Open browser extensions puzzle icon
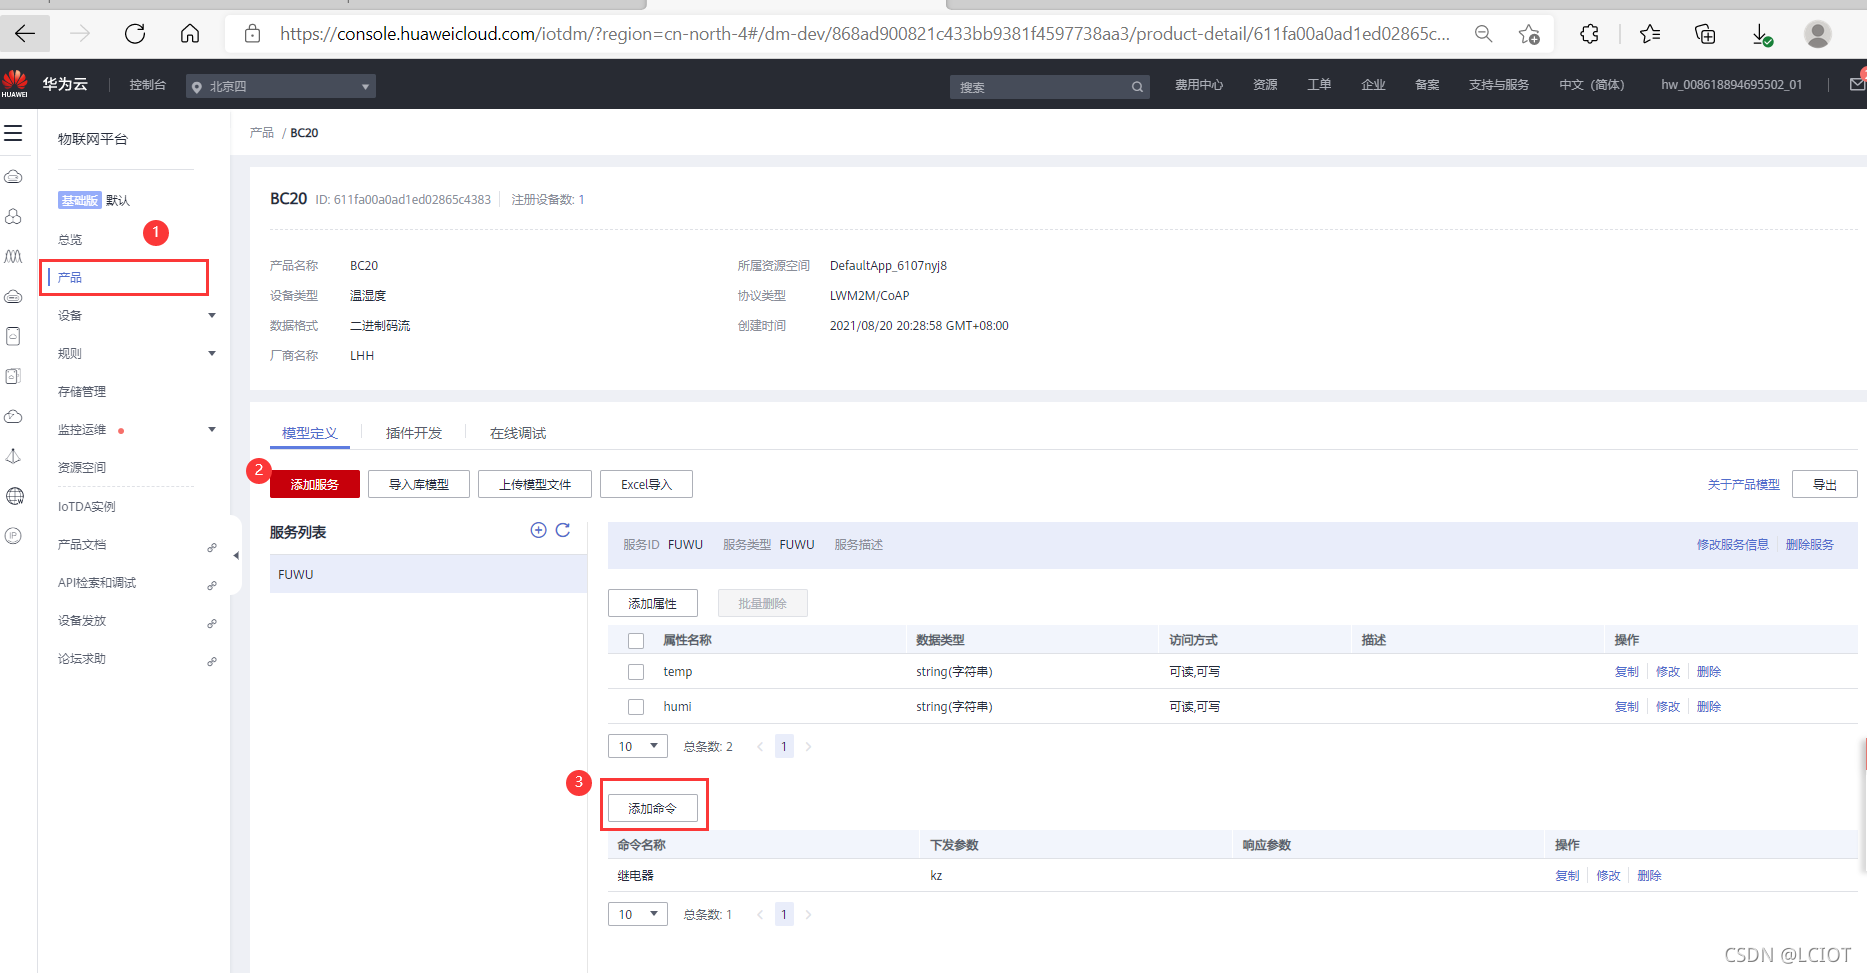This screenshot has width=1867, height=973. pos(1590,34)
